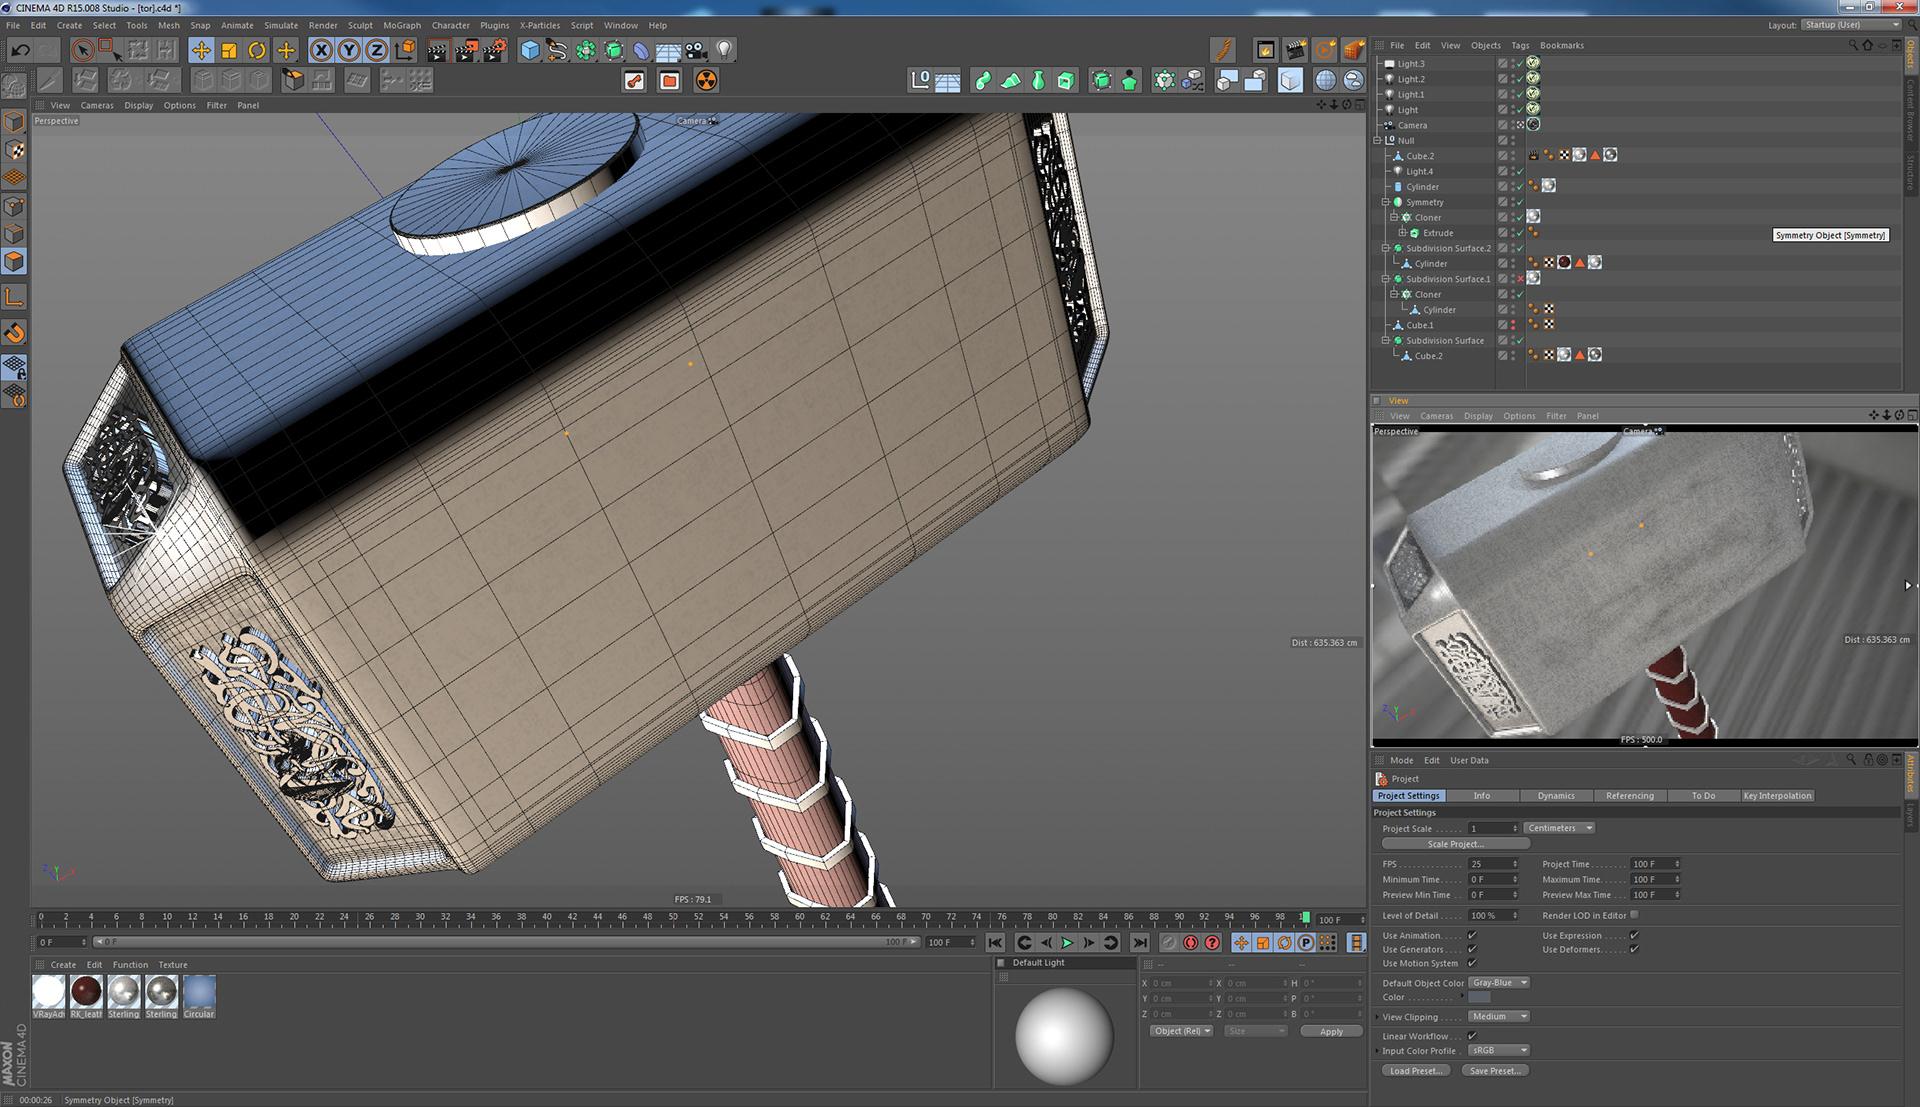Open the X-Particles menu
1920x1107 pixels.
pyautogui.click(x=540, y=26)
